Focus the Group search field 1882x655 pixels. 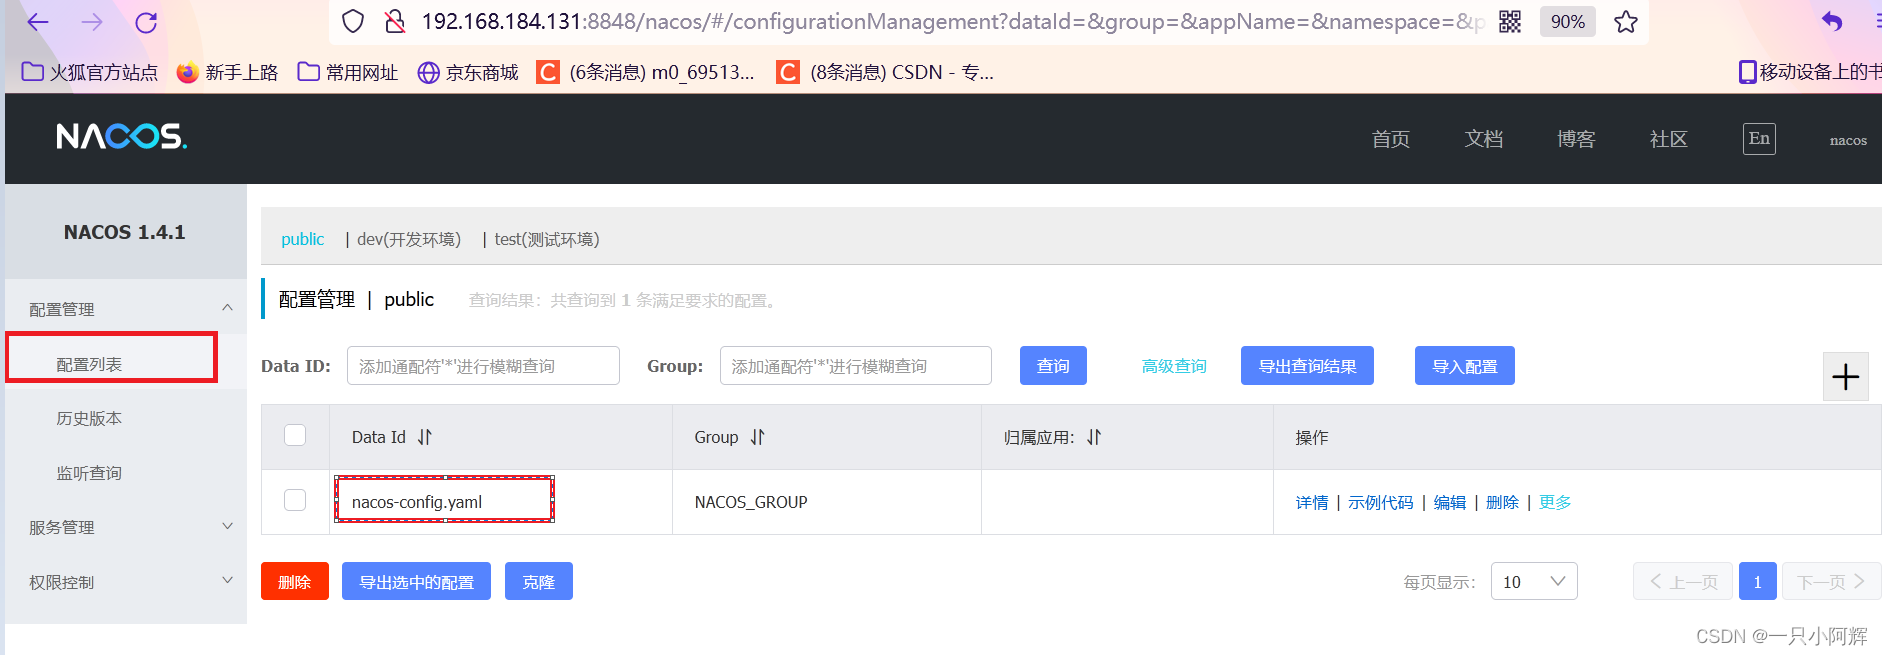[x=856, y=366]
